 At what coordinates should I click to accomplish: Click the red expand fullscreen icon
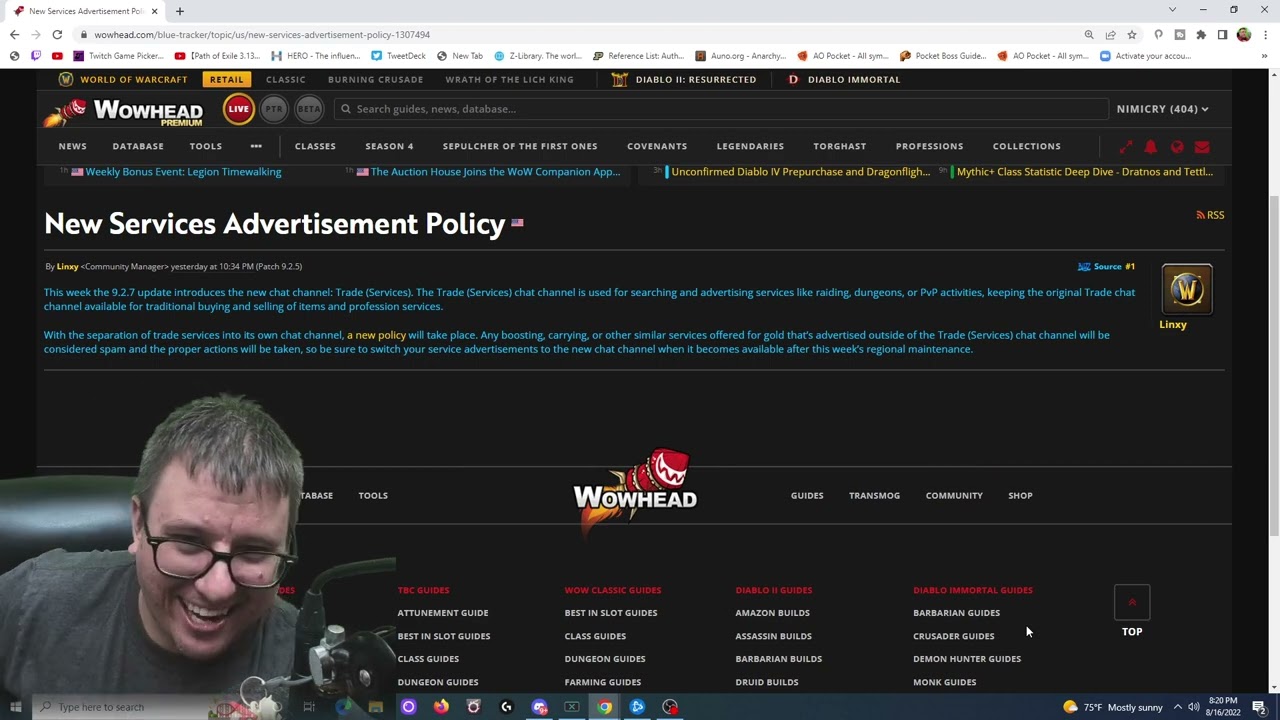point(1126,147)
